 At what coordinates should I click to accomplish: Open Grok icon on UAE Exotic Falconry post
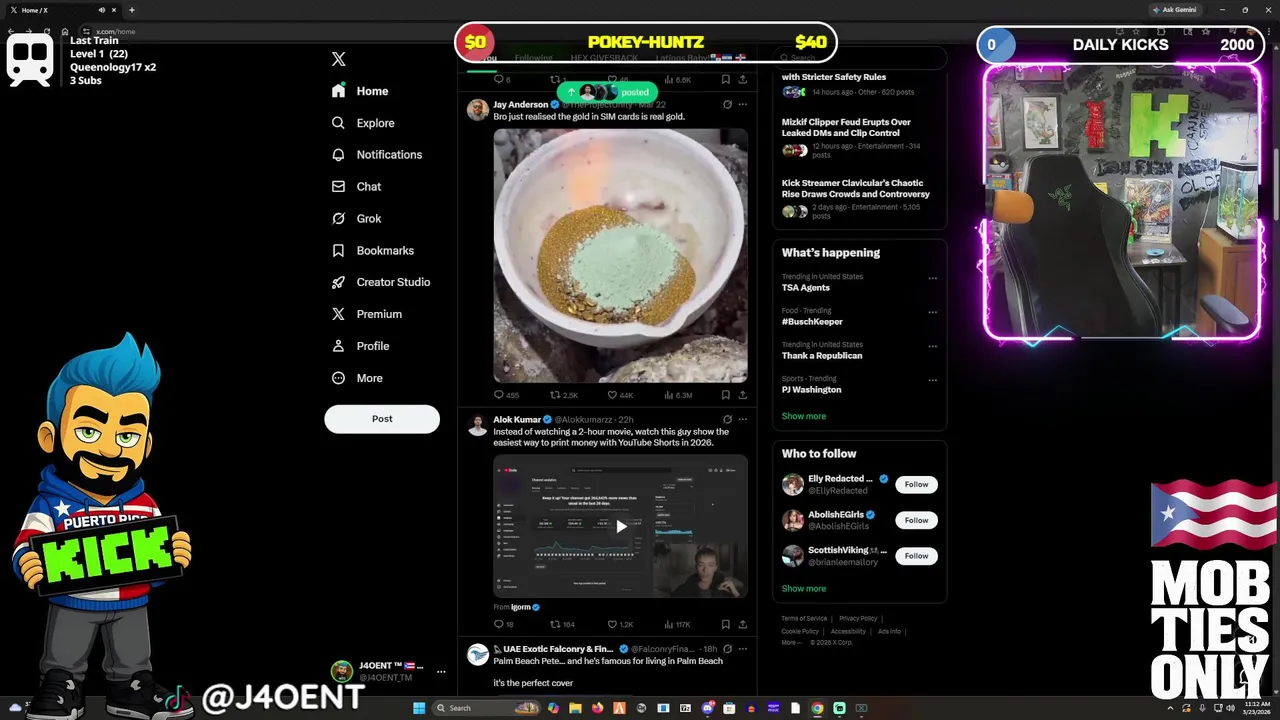tap(727, 649)
